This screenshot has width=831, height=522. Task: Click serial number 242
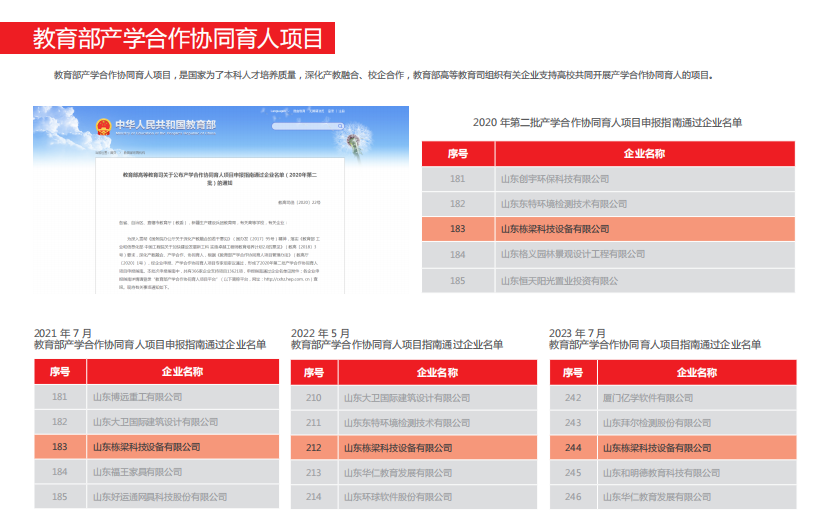point(573,397)
